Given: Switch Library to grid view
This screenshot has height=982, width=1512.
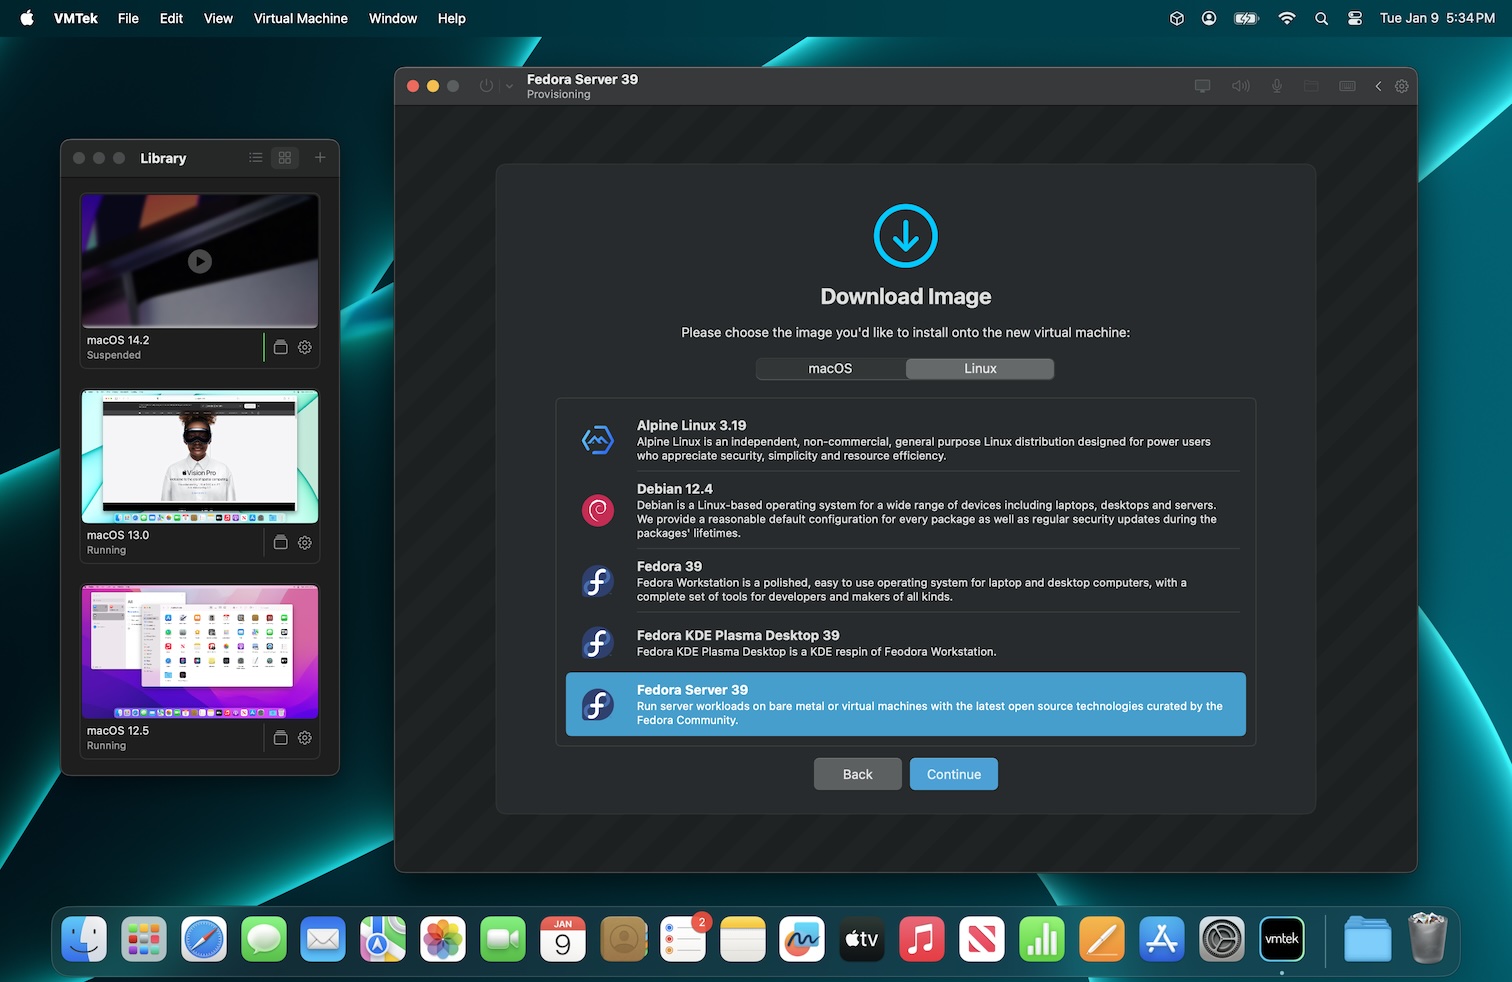Looking at the screenshot, I should (x=285, y=158).
